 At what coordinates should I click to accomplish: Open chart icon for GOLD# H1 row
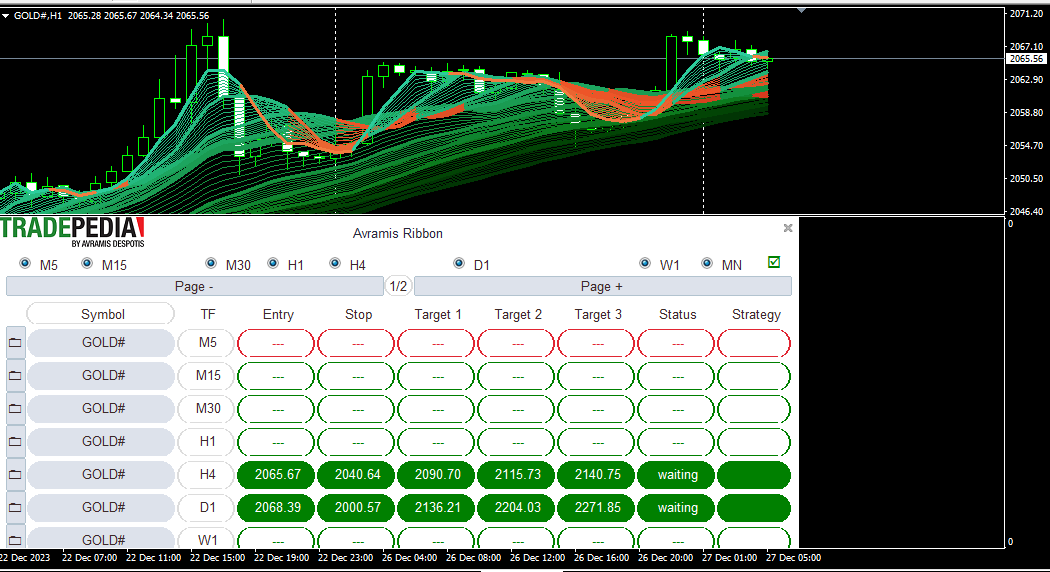coord(15,441)
